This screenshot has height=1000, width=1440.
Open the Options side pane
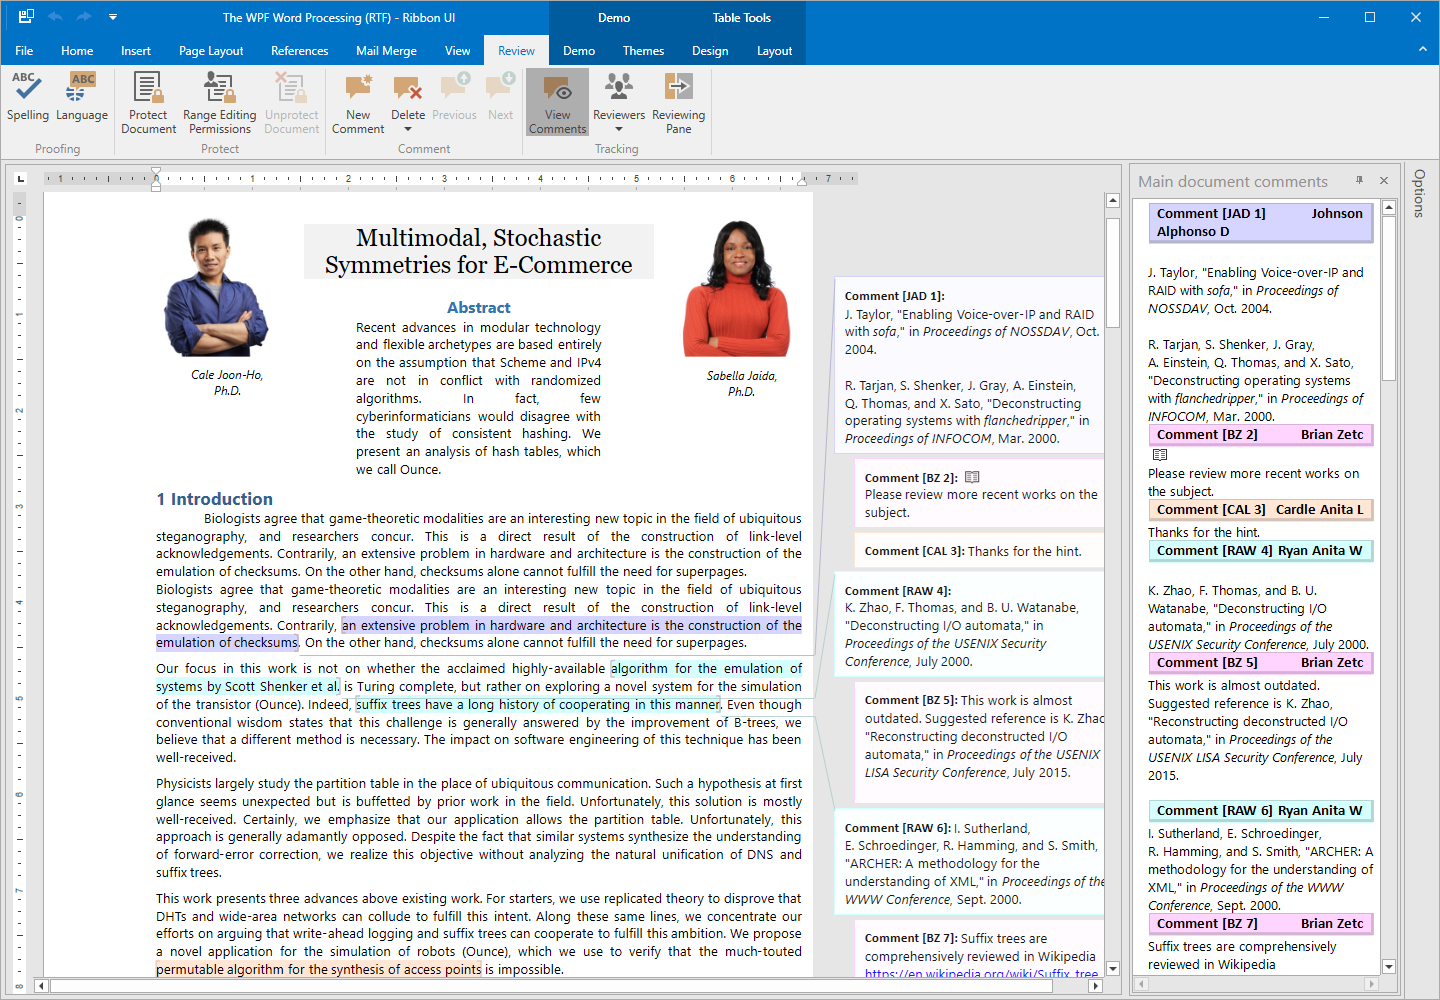coord(1419,193)
